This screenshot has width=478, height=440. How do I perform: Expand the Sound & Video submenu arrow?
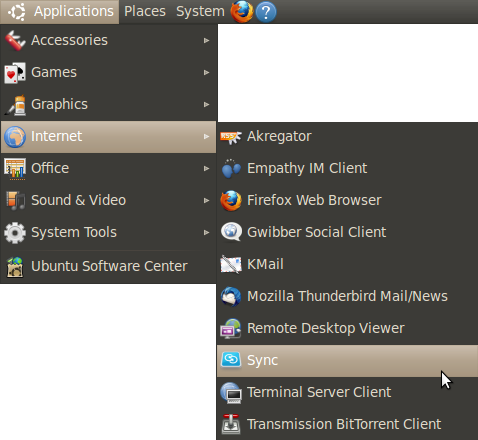point(207,200)
